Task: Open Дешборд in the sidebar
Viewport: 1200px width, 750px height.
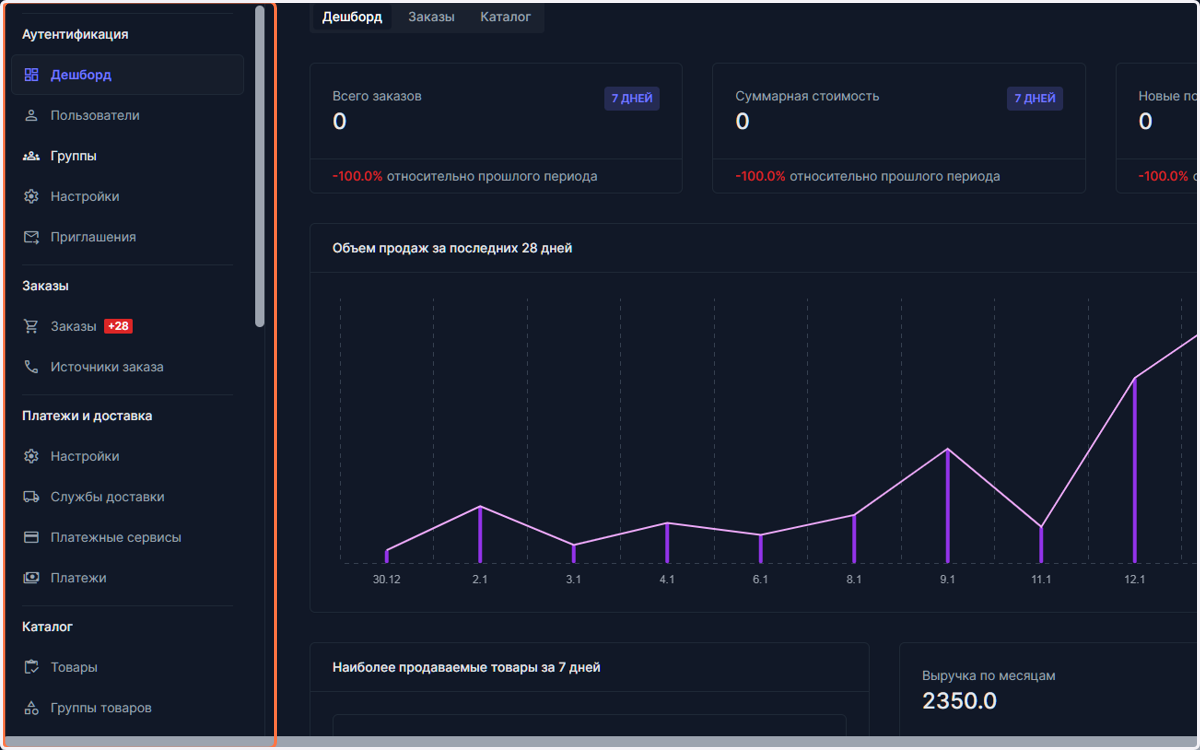Action: click(127, 75)
